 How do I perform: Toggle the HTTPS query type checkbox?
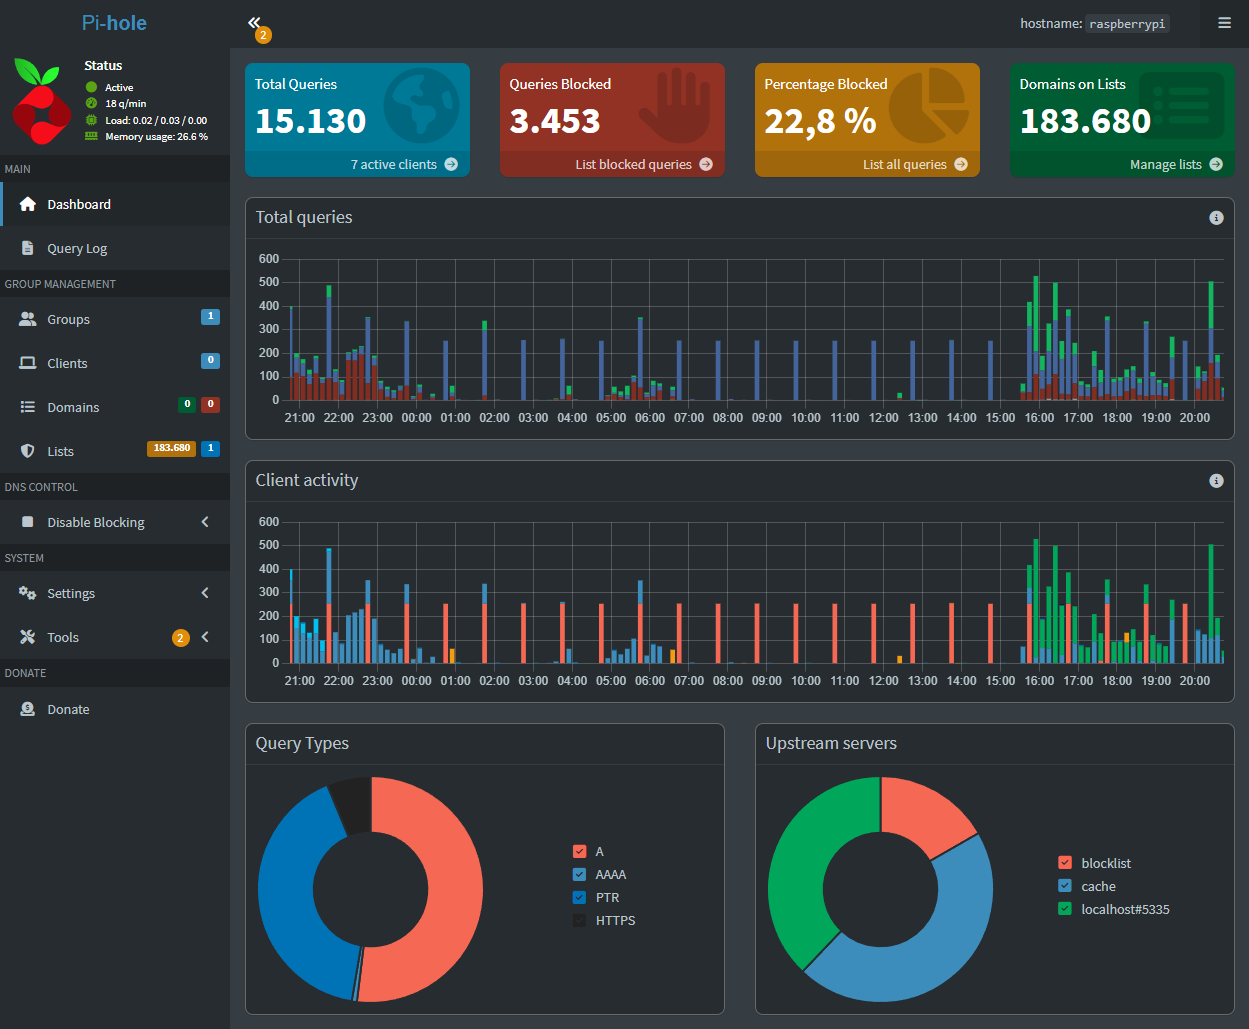(580, 921)
